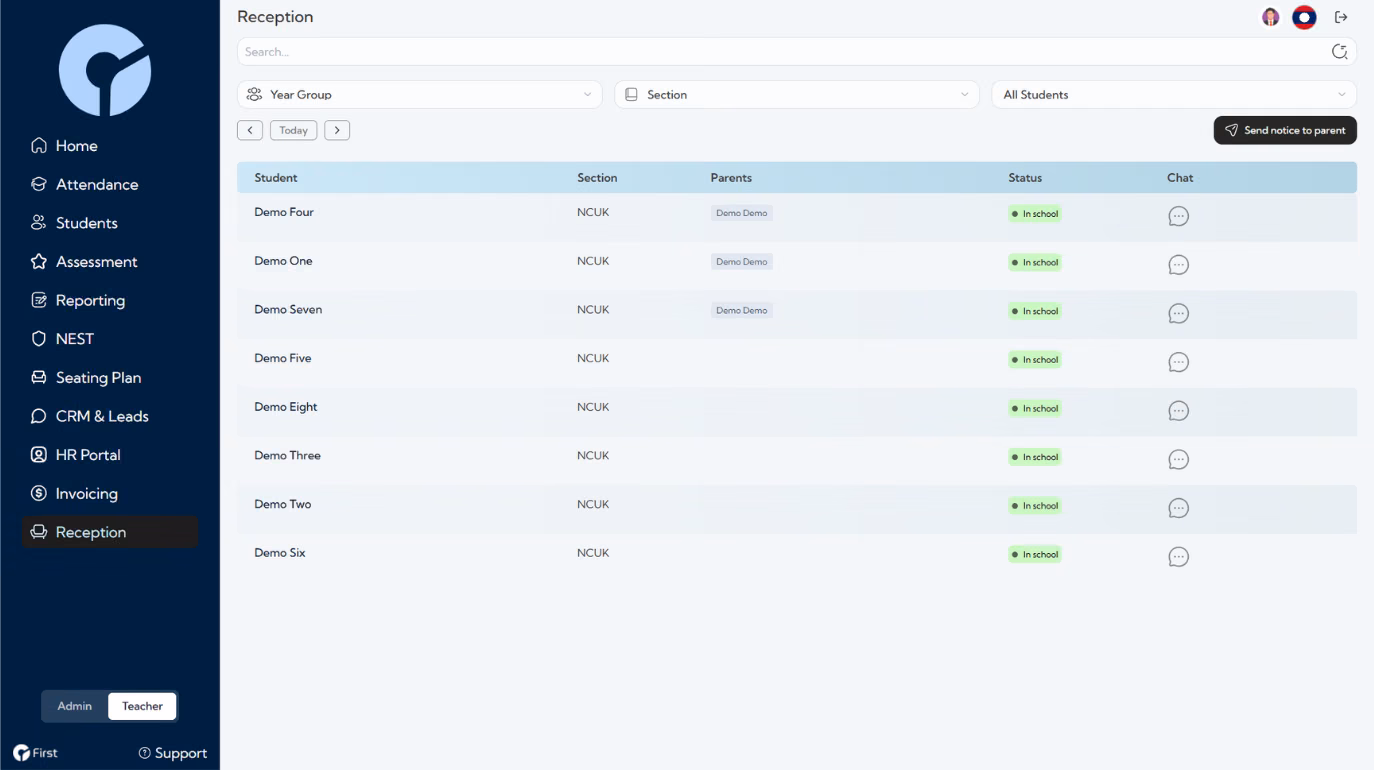The height and width of the screenshot is (770, 1374).
Task: Open Seating Plan in the sidebar
Action: tap(110, 378)
